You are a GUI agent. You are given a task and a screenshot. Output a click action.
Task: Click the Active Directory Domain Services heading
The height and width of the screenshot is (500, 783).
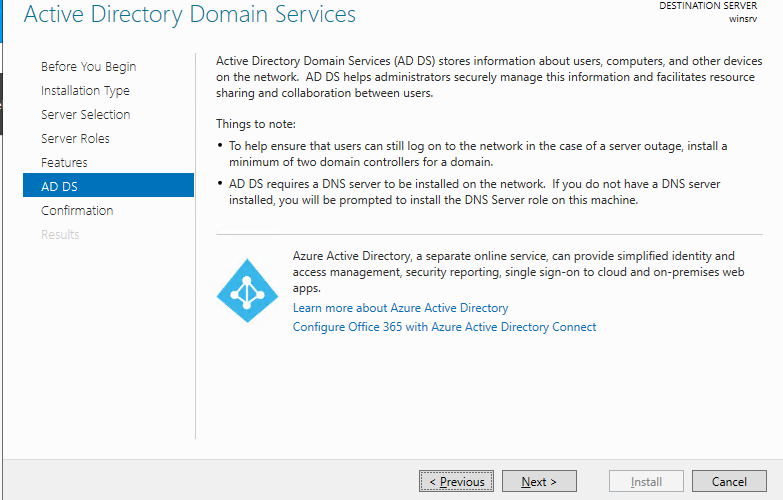(189, 15)
